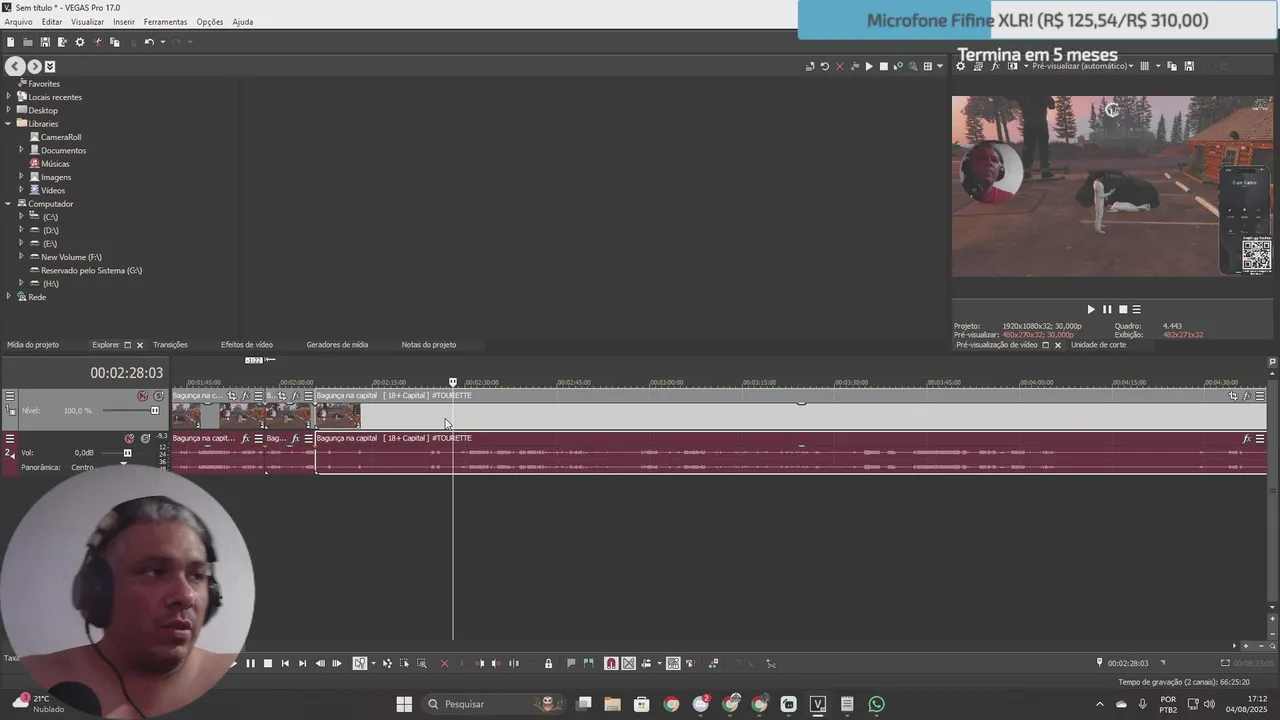Mute the audio track

(129, 438)
